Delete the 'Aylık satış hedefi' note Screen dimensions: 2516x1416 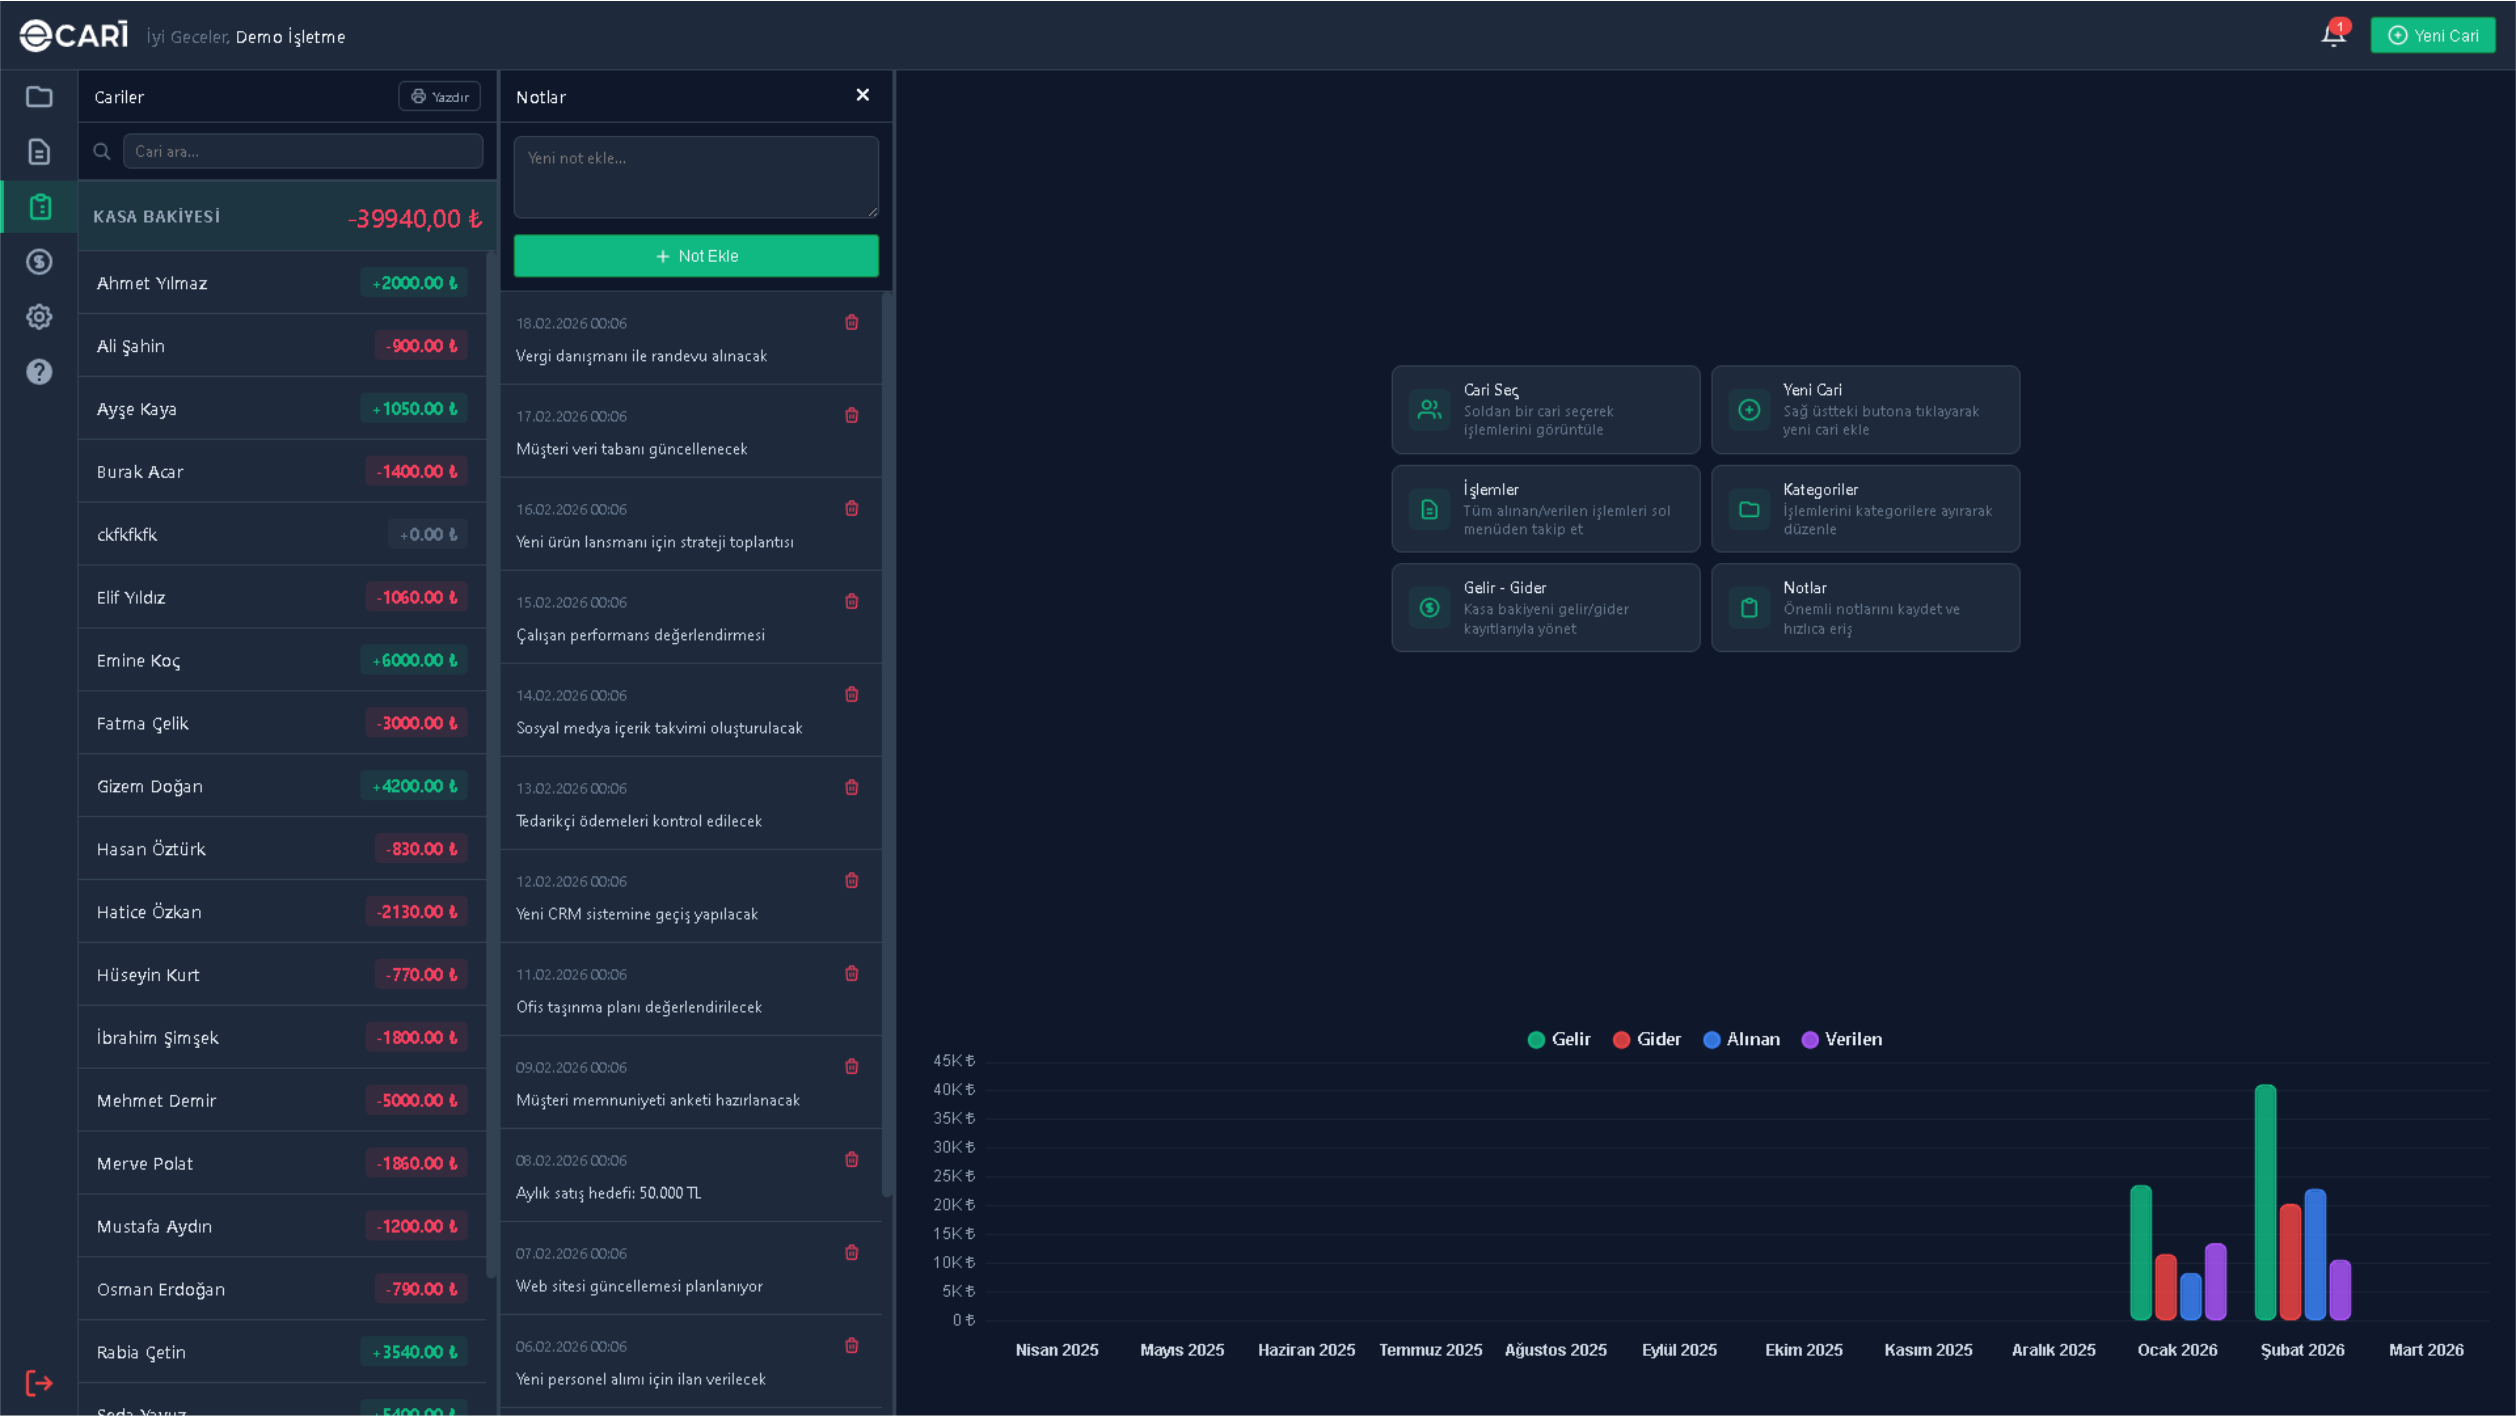click(x=852, y=1159)
